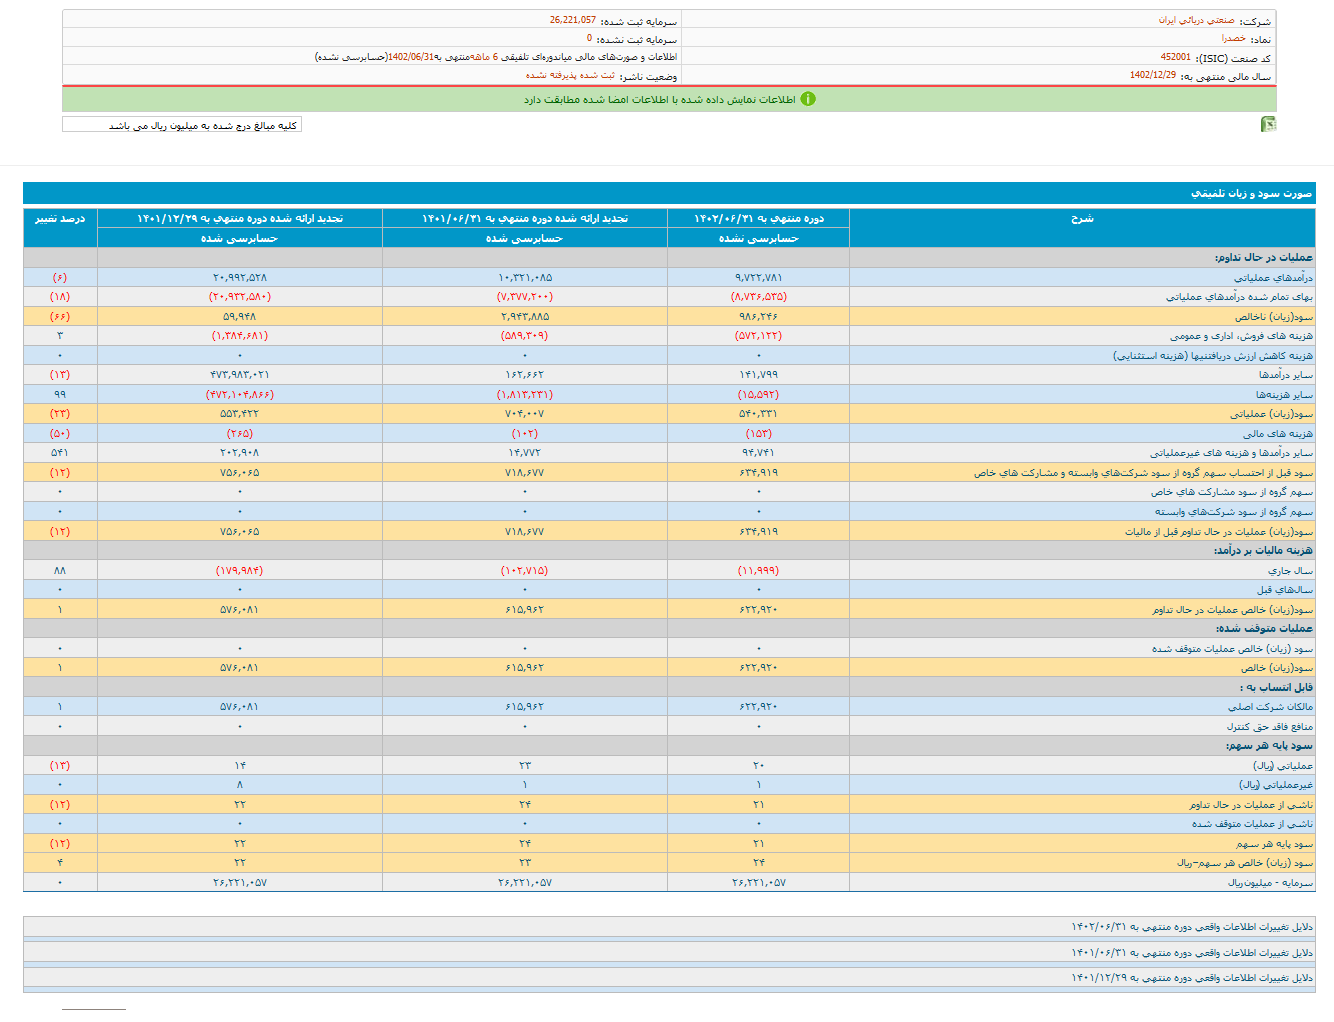This screenshot has width=1334, height=1022.
Task: Expand reasons for changes period 1401/06/31
Action: pyautogui.click(x=1192, y=953)
